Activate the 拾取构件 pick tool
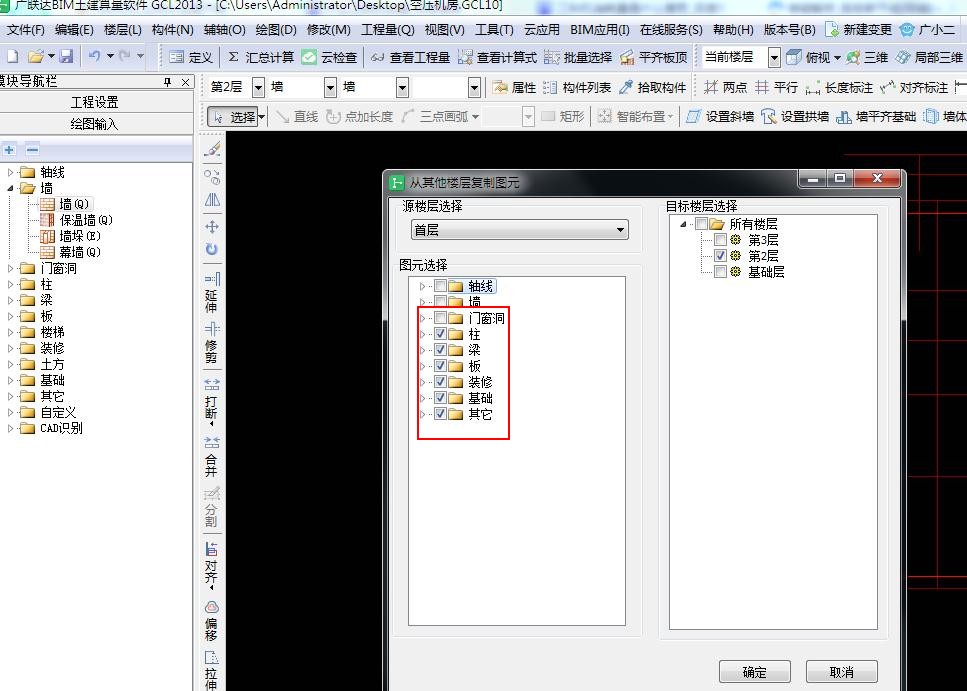The image size is (967, 691). 652,88
